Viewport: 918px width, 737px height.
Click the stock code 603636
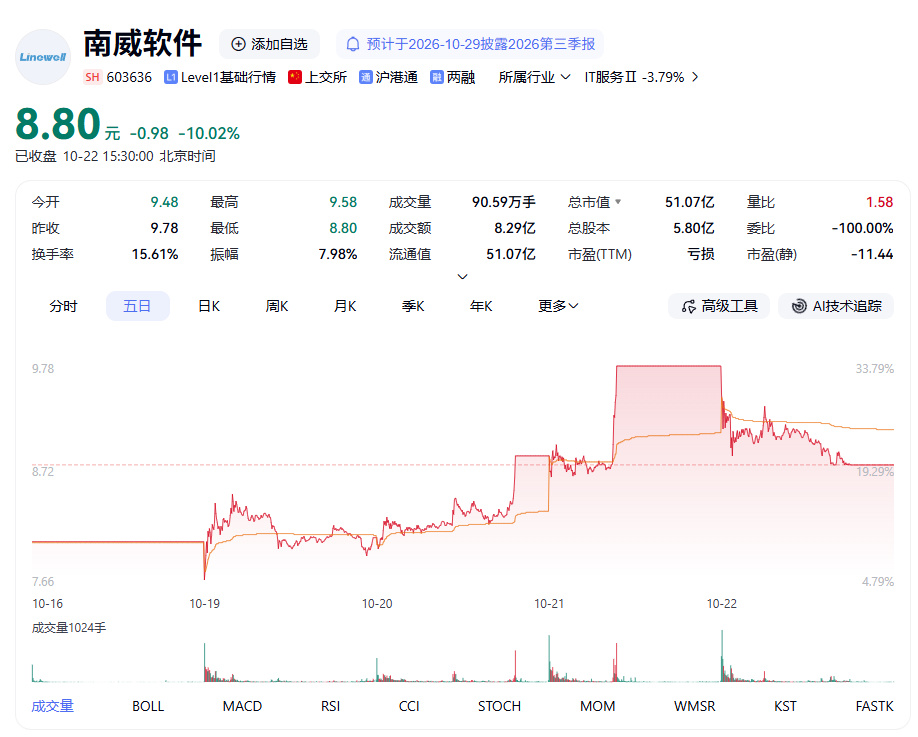(129, 77)
